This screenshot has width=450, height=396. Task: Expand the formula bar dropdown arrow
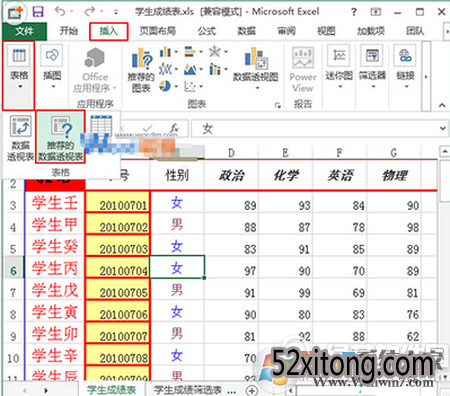coord(443,128)
